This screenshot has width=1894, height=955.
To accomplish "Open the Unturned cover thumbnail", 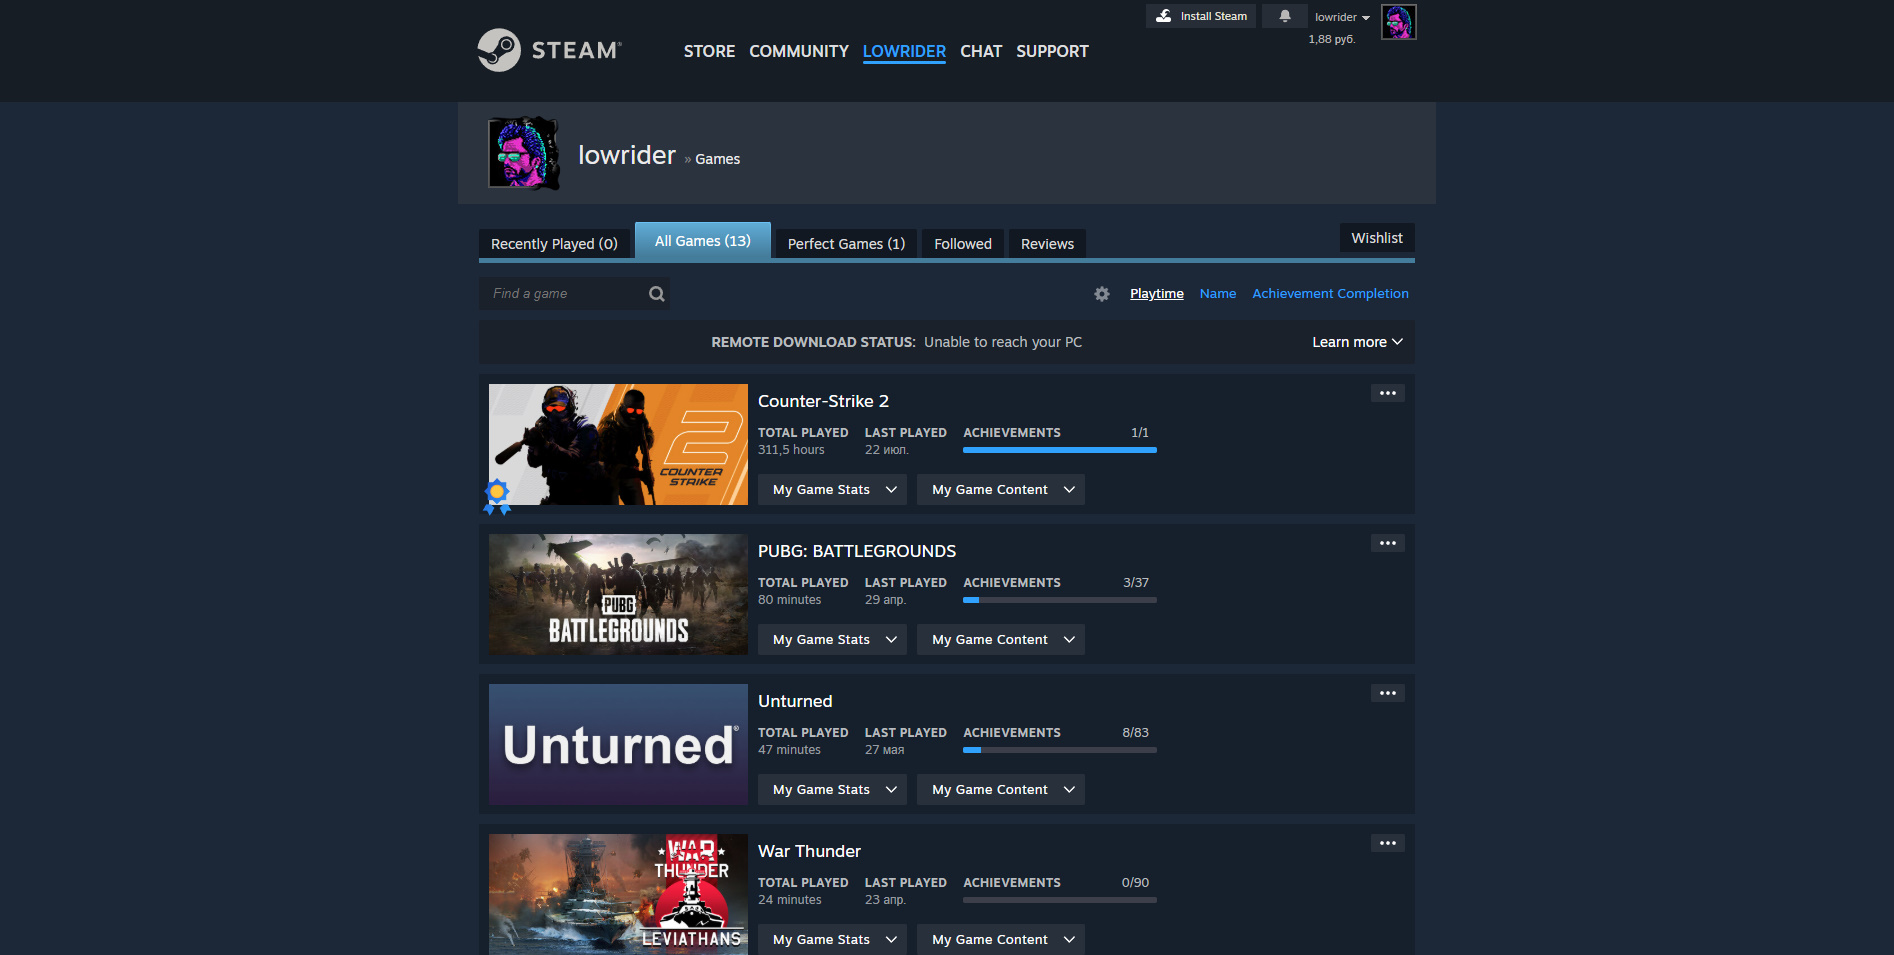I will 618,745.
